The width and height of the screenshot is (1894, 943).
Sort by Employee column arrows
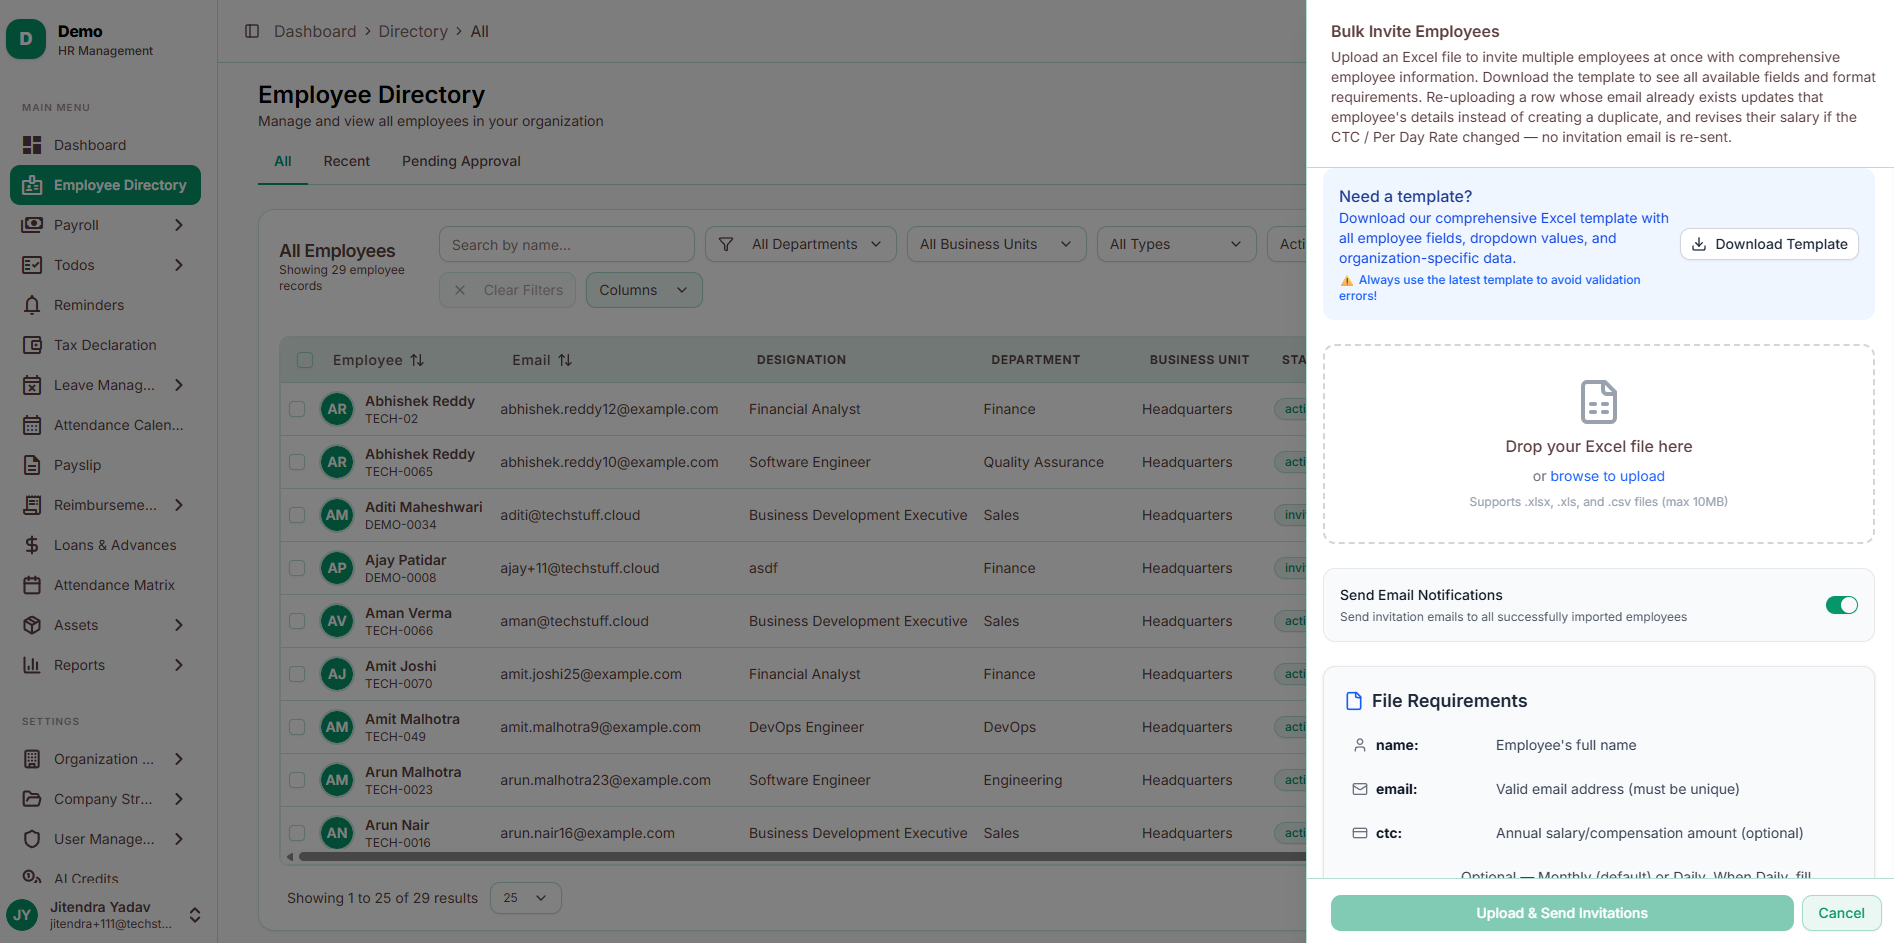click(417, 360)
